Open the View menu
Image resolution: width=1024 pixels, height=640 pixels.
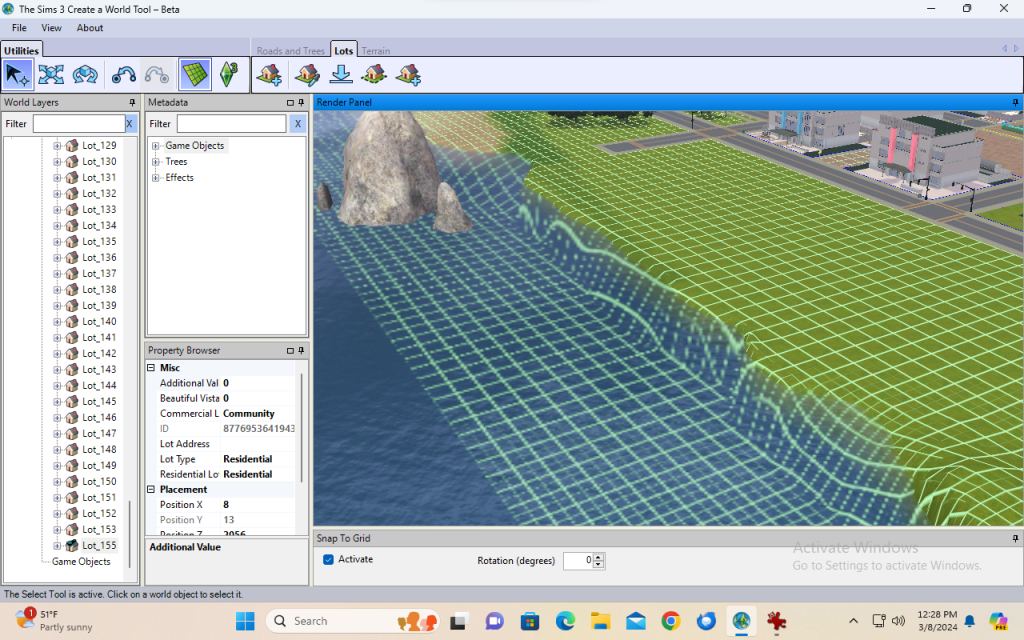[x=51, y=28]
